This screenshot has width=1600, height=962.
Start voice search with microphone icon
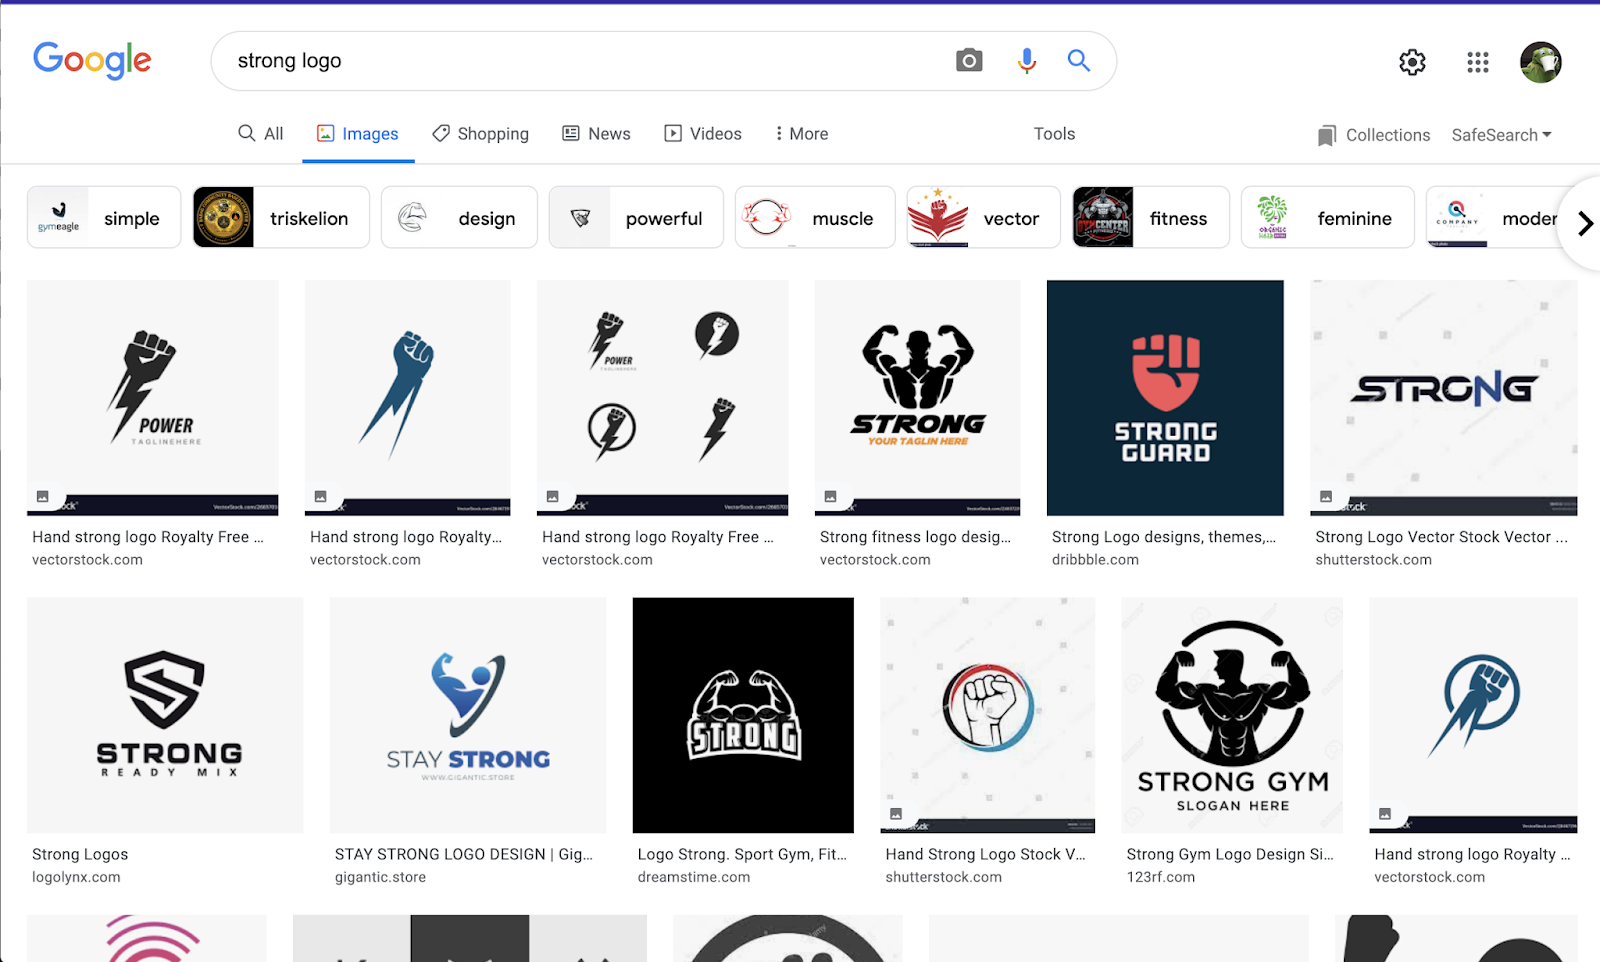[x=1026, y=61]
